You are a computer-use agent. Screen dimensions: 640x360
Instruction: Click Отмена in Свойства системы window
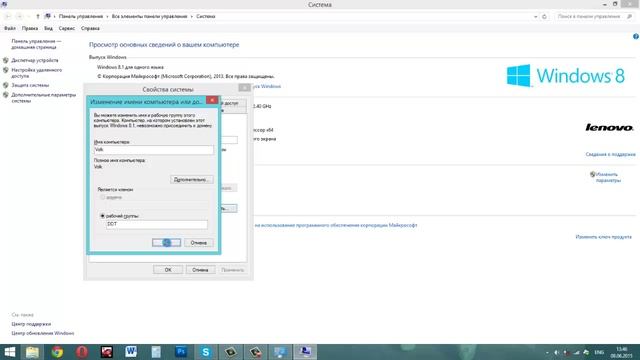click(200, 270)
